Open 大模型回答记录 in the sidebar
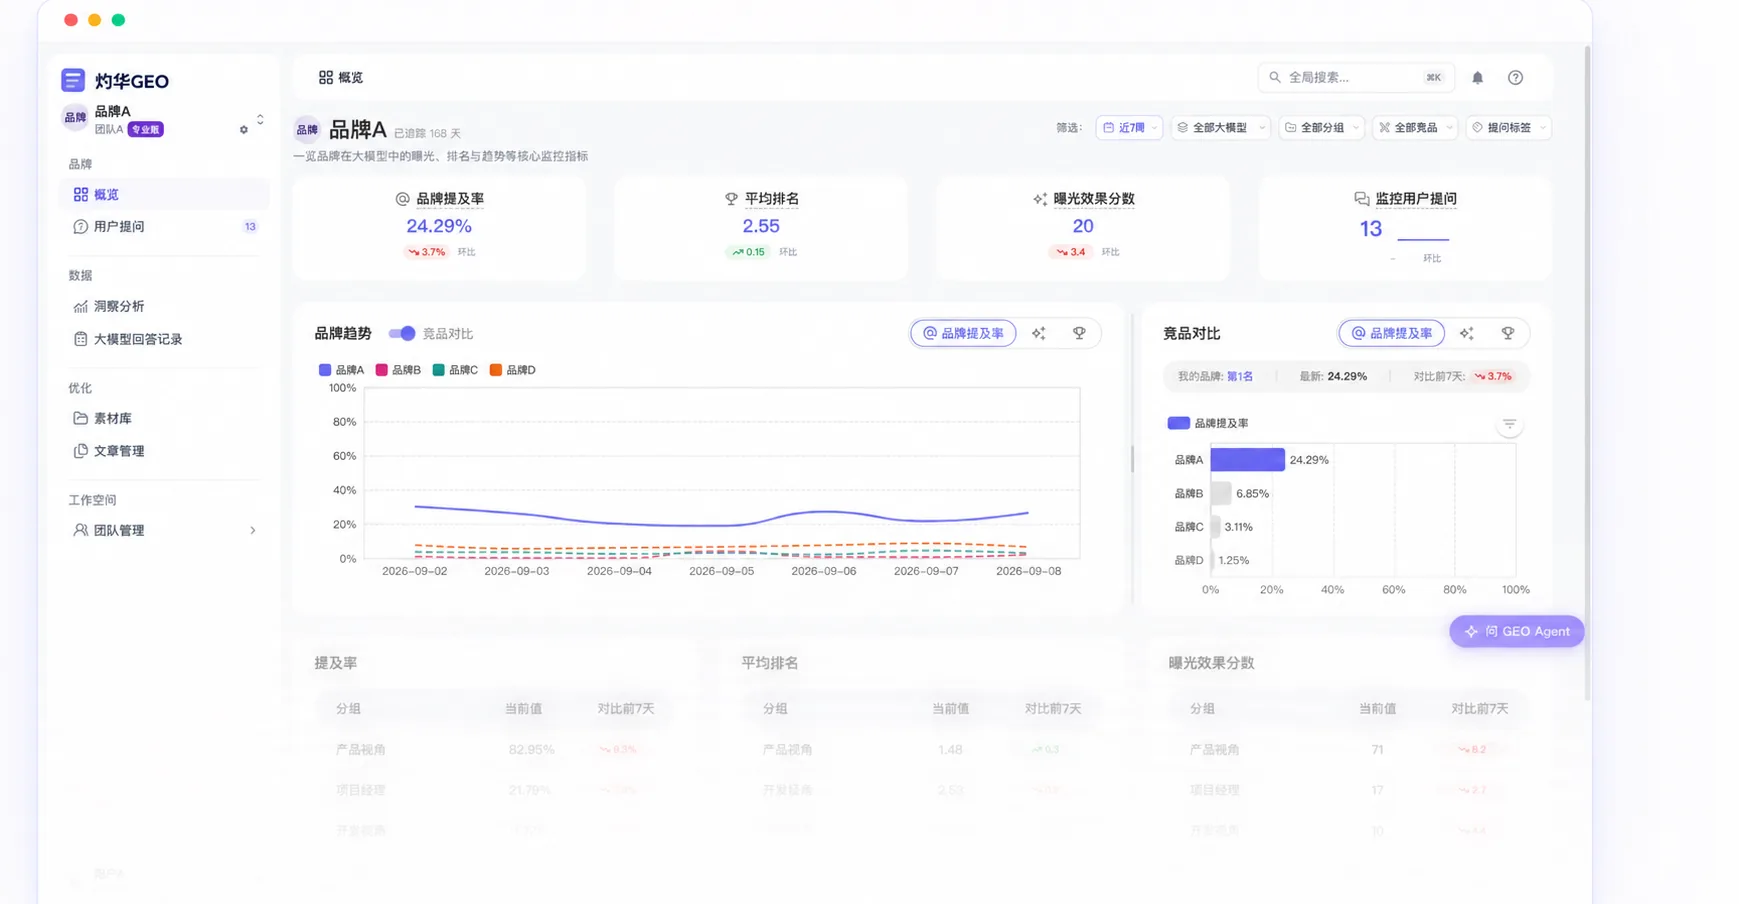The image size is (1739, 904). click(x=165, y=340)
